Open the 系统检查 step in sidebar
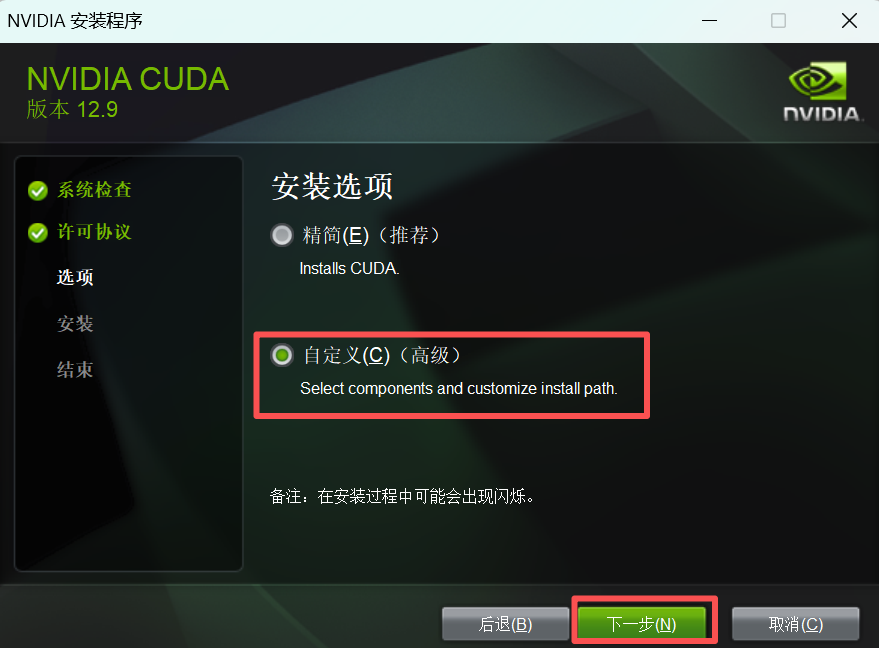 click(95, 190)
